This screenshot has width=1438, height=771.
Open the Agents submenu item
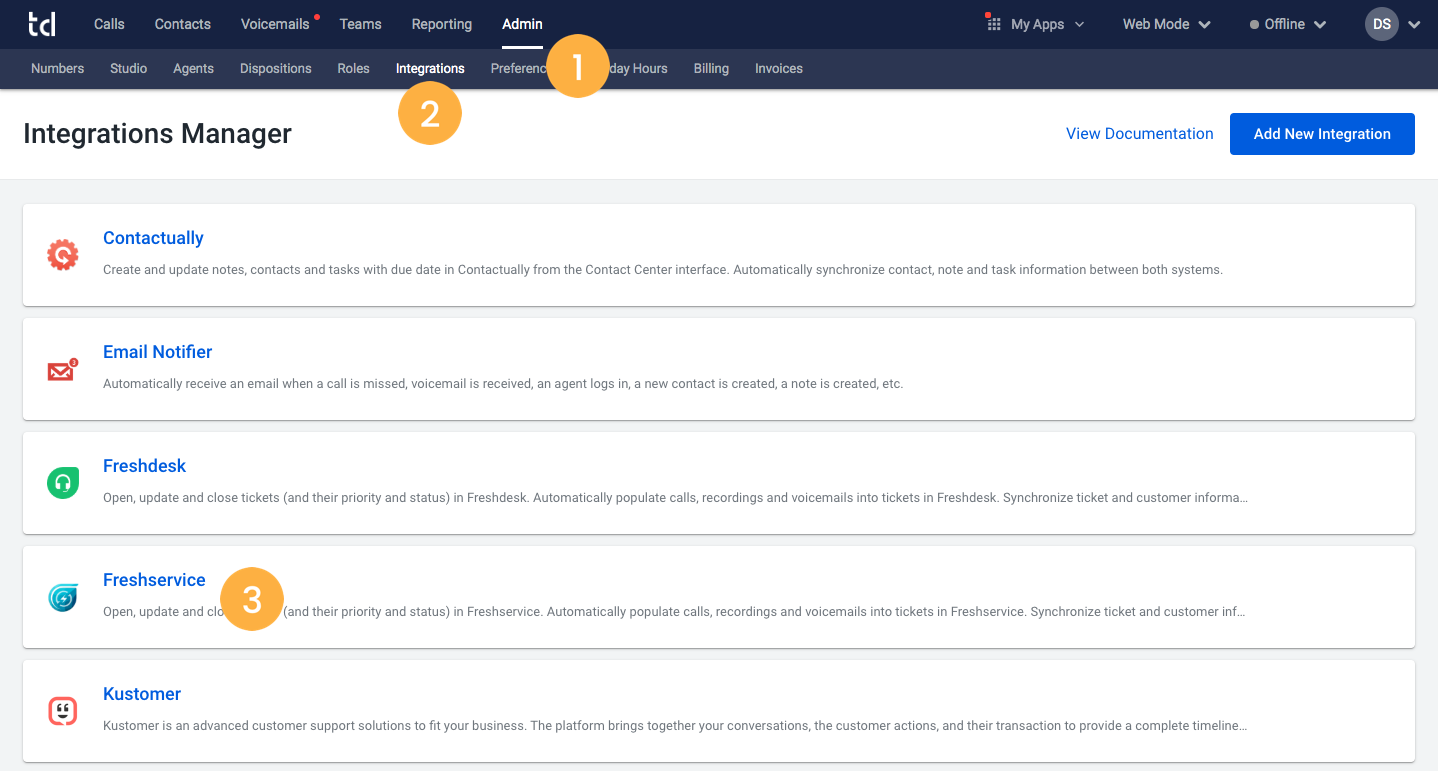tap(193, 68)
